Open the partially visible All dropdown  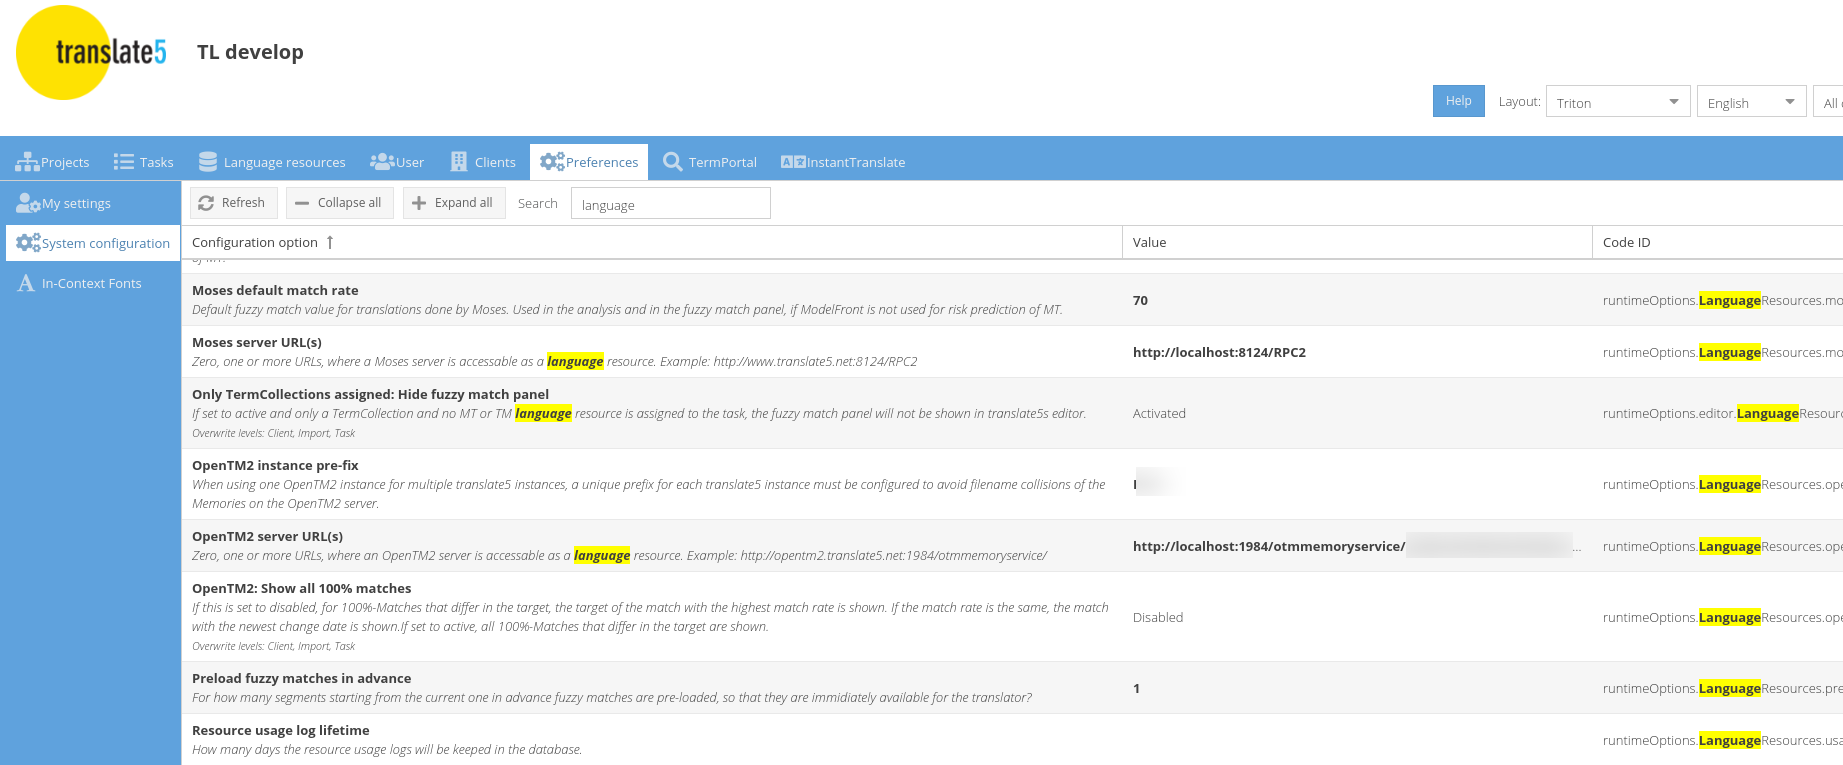coord(1828,102)
